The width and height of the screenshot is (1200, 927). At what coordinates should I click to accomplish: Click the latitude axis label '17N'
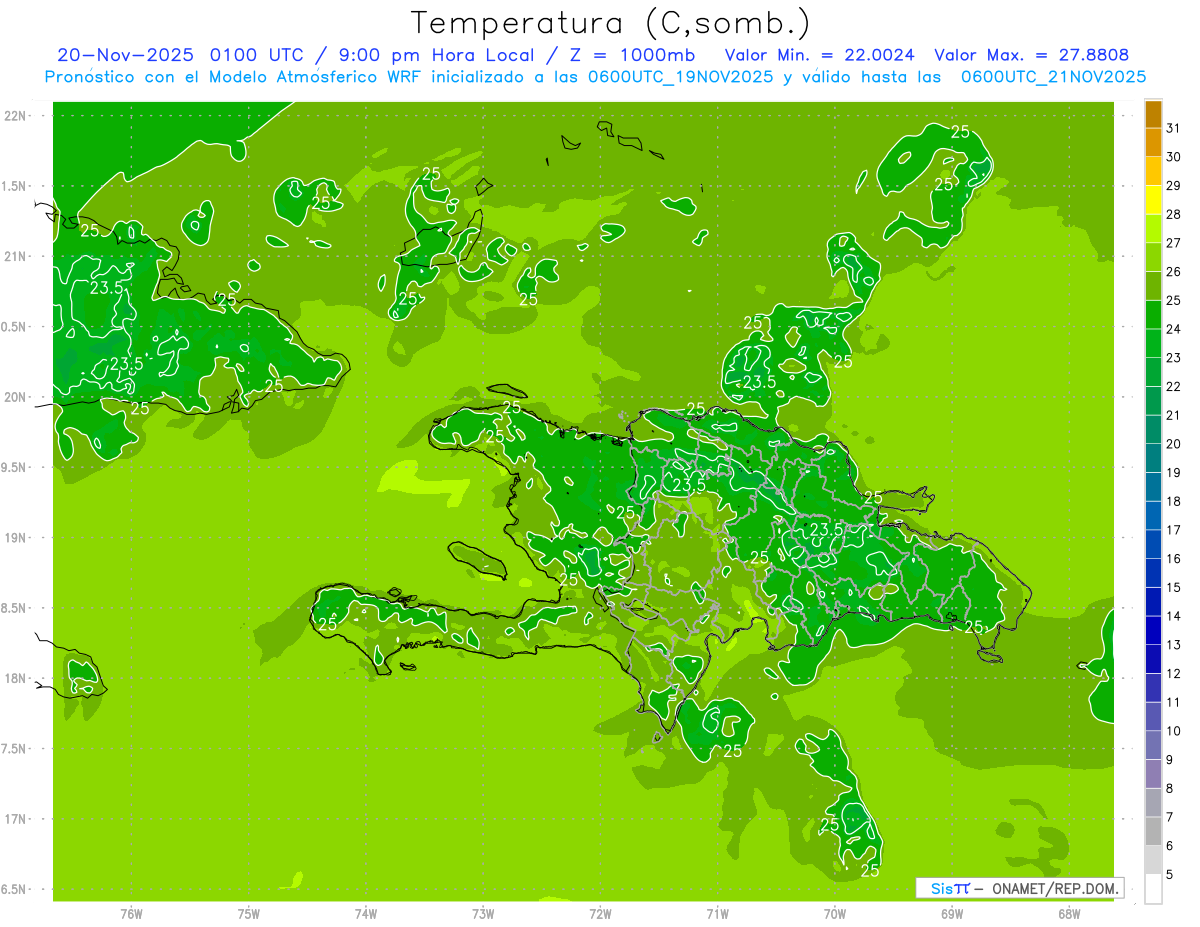tap(15, 819)
